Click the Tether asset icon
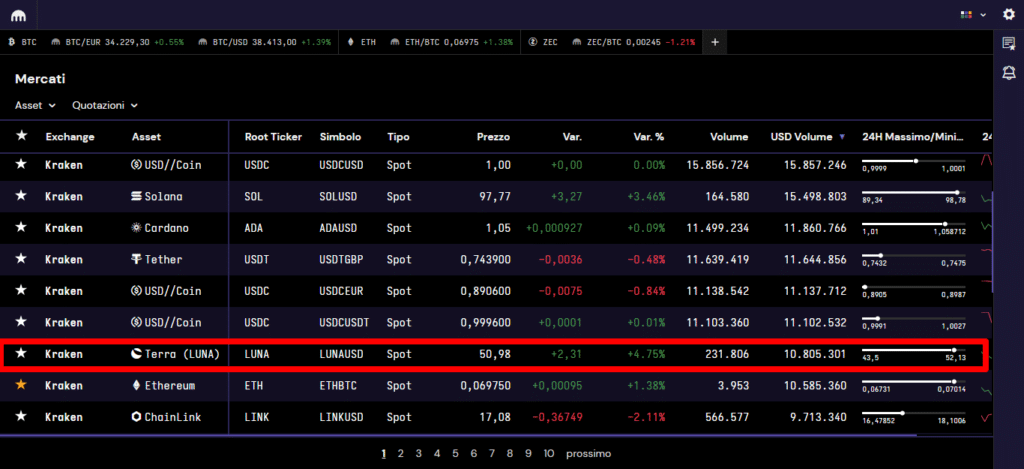Image resolution: width=1024 pixels, height=469 pixels. coord(137,259)
